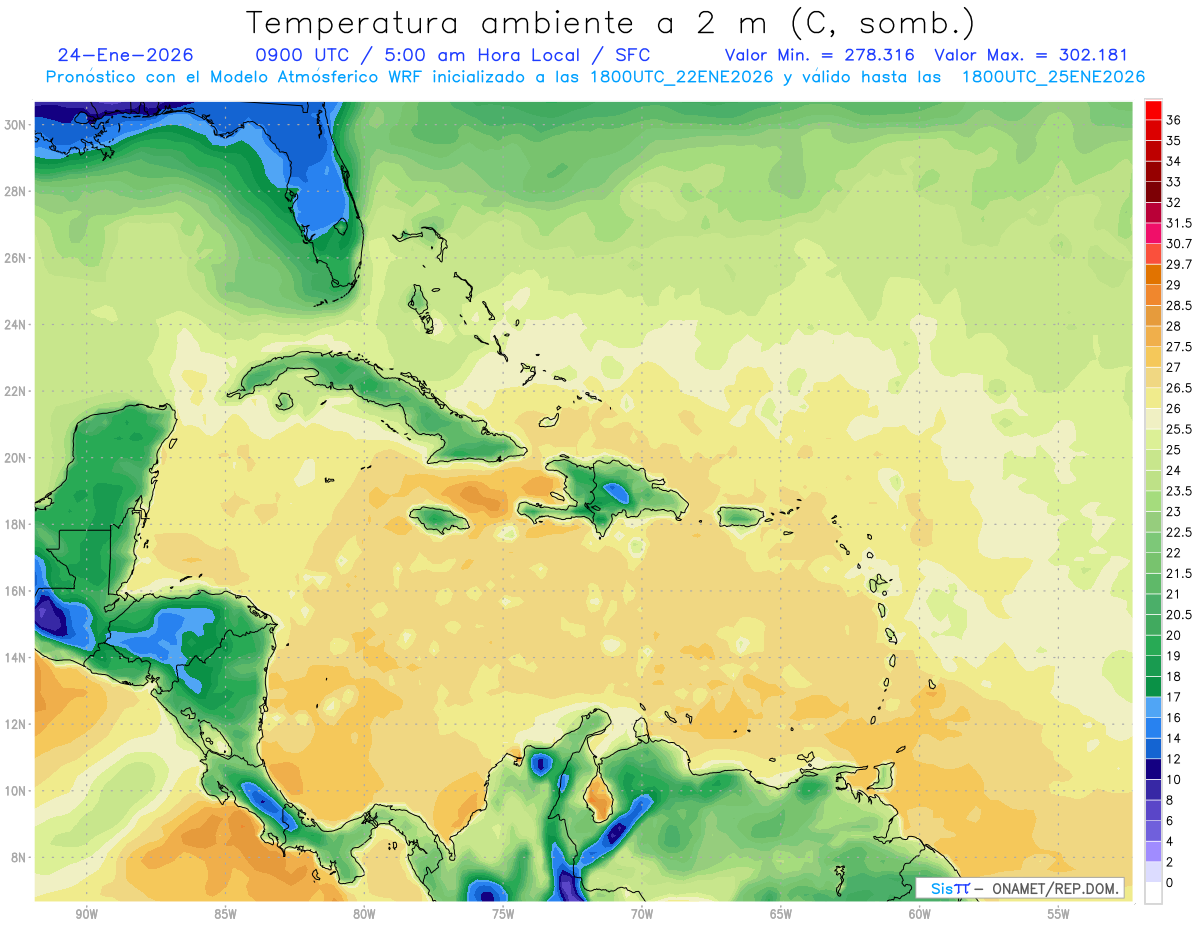Click the '14N' latitude label
Image resolution: width=1200 pixels, height=927 pixels.
click(x=15, y=657)
